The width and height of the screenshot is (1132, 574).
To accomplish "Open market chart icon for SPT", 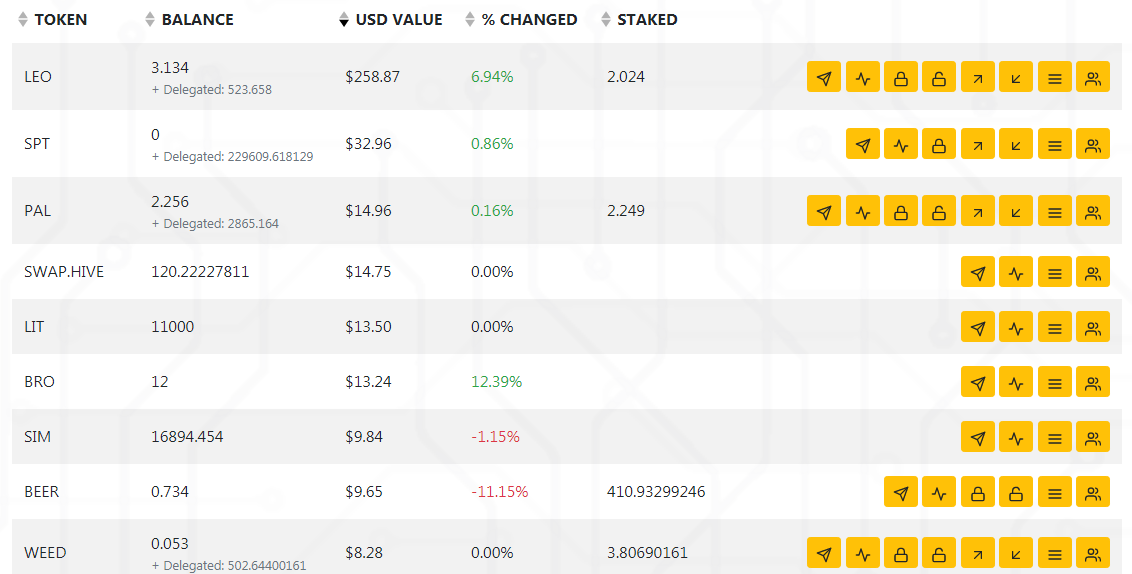I will (901, 144).
